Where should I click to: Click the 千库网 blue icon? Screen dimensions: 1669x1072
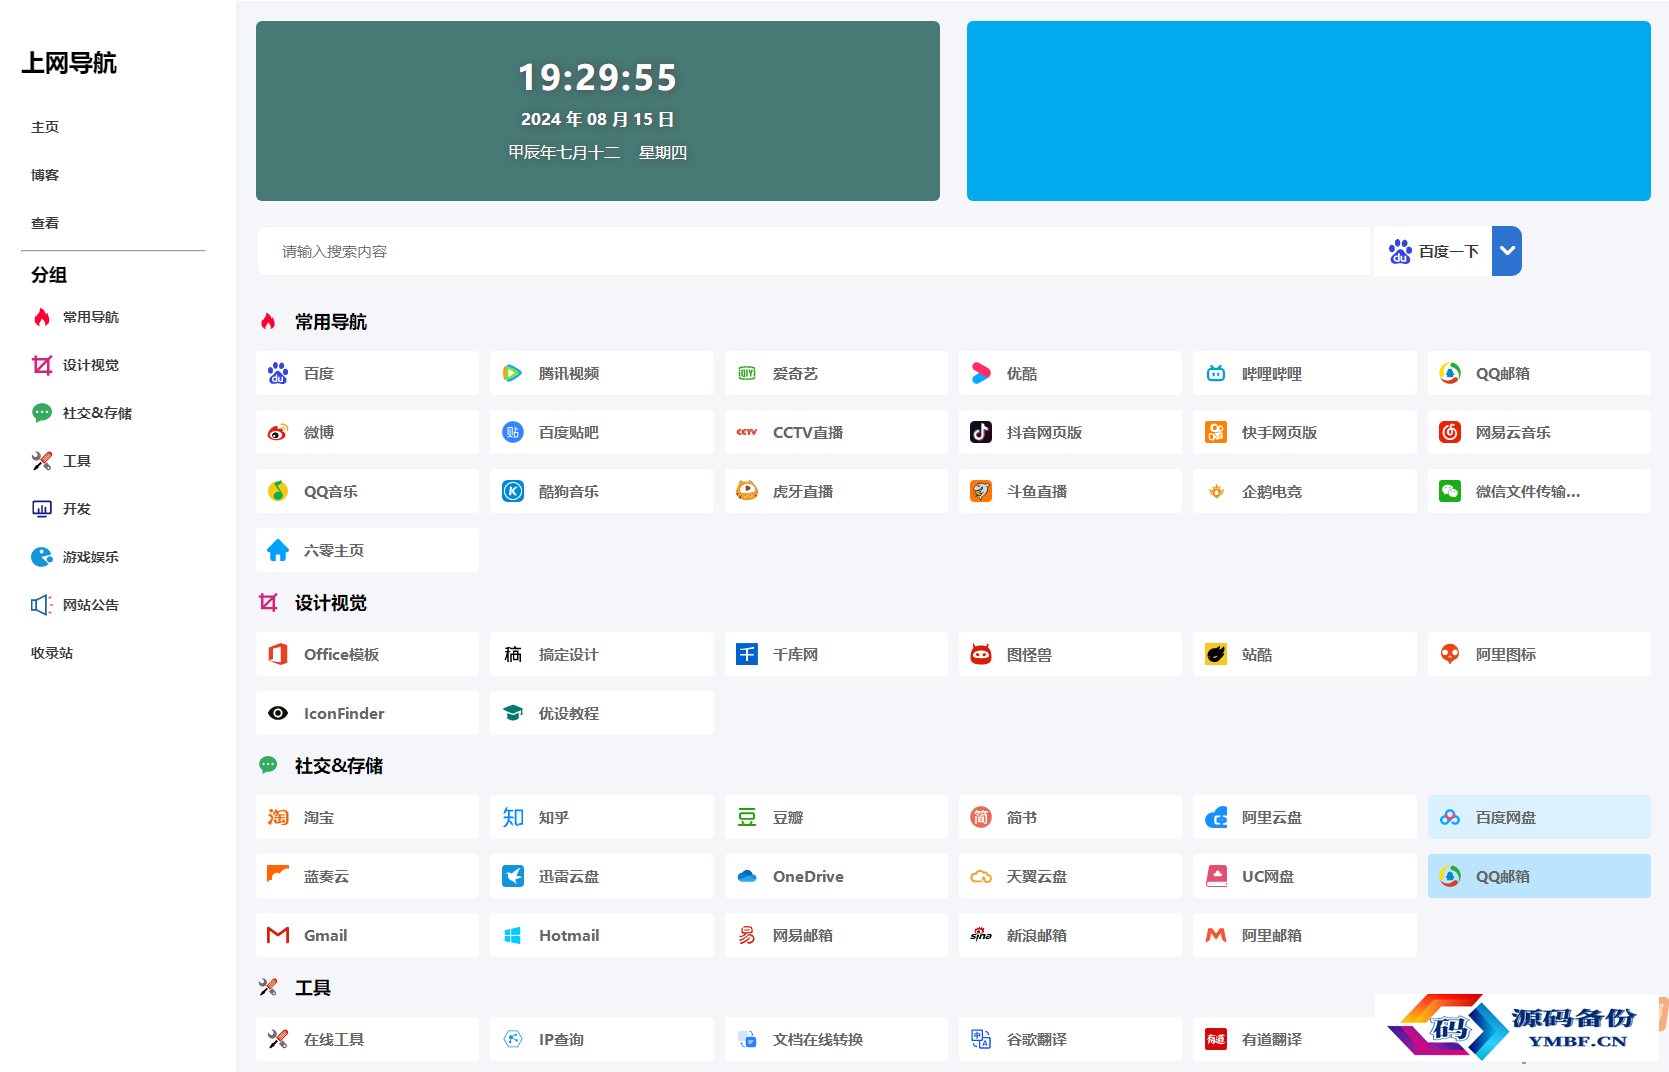click(747, 654)
